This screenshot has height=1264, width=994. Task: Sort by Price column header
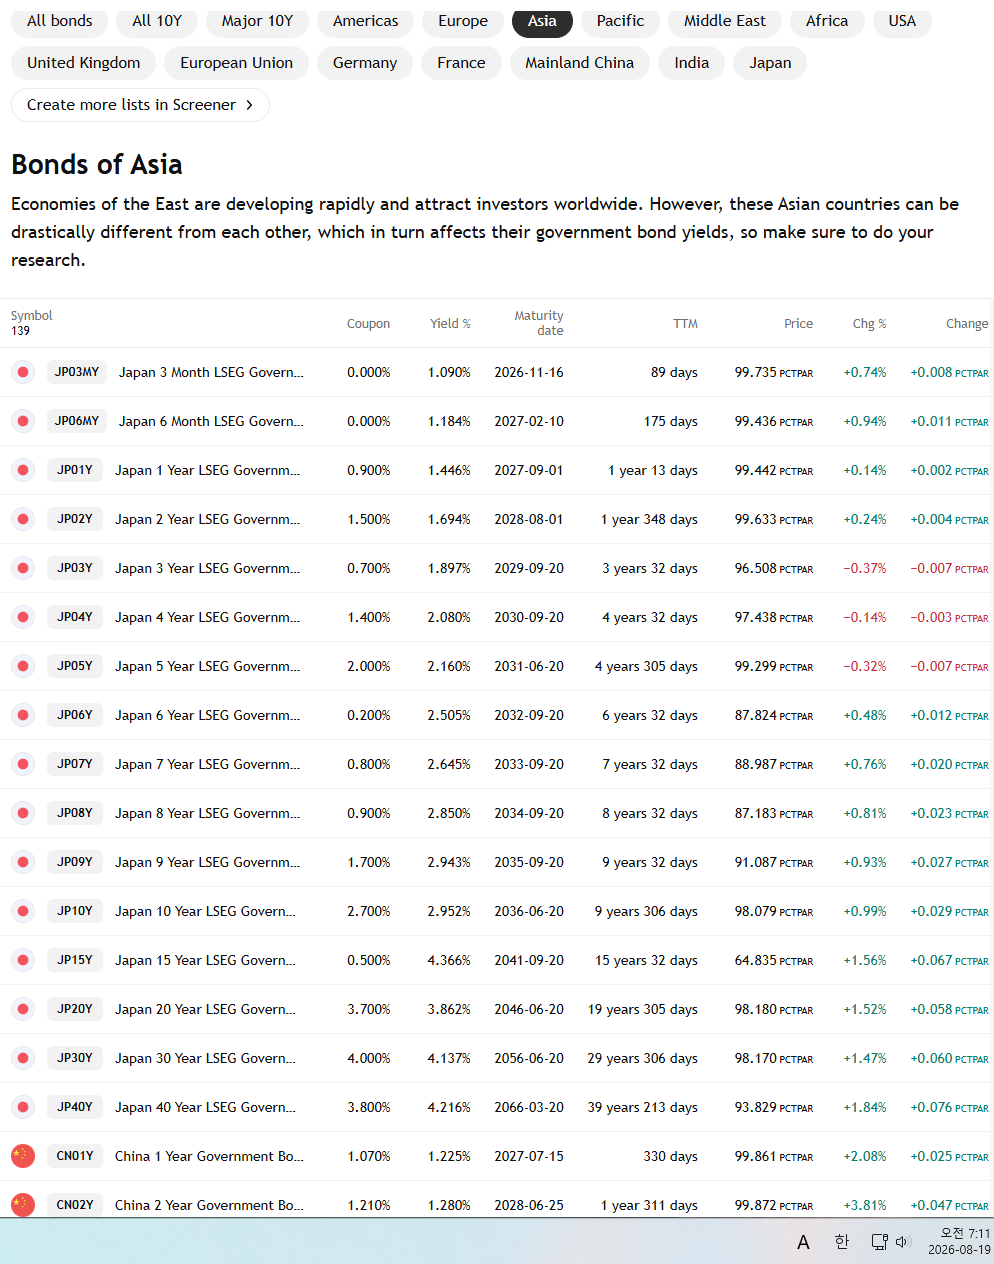click(x=798, y=324)
